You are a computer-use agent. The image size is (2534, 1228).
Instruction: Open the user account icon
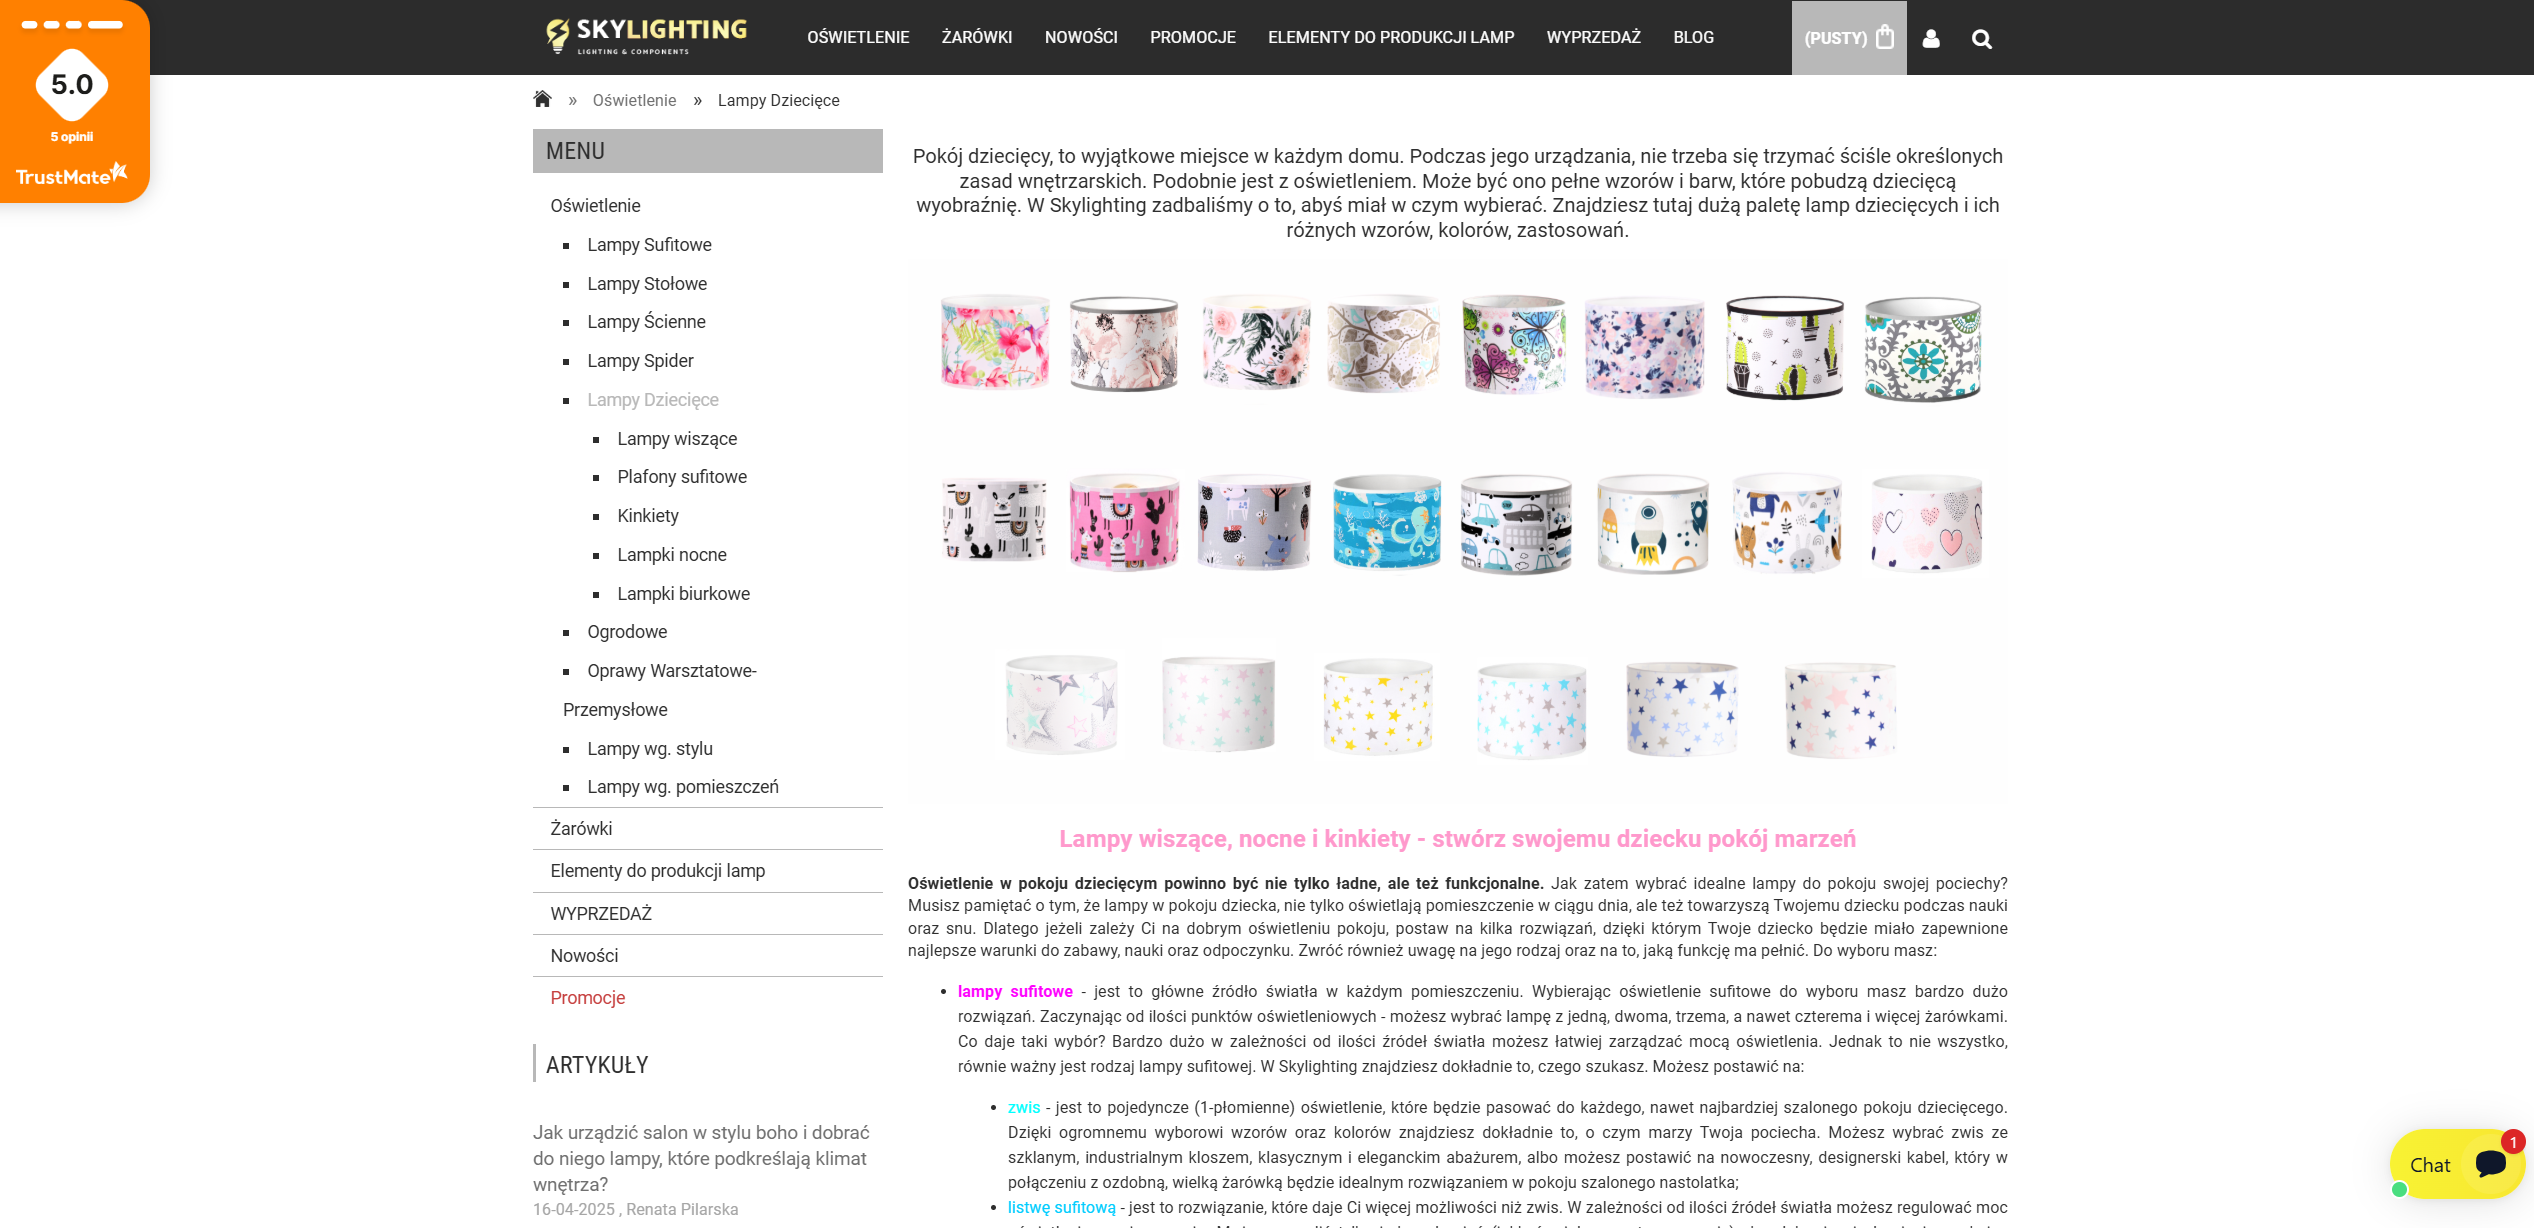point(1931,38)
